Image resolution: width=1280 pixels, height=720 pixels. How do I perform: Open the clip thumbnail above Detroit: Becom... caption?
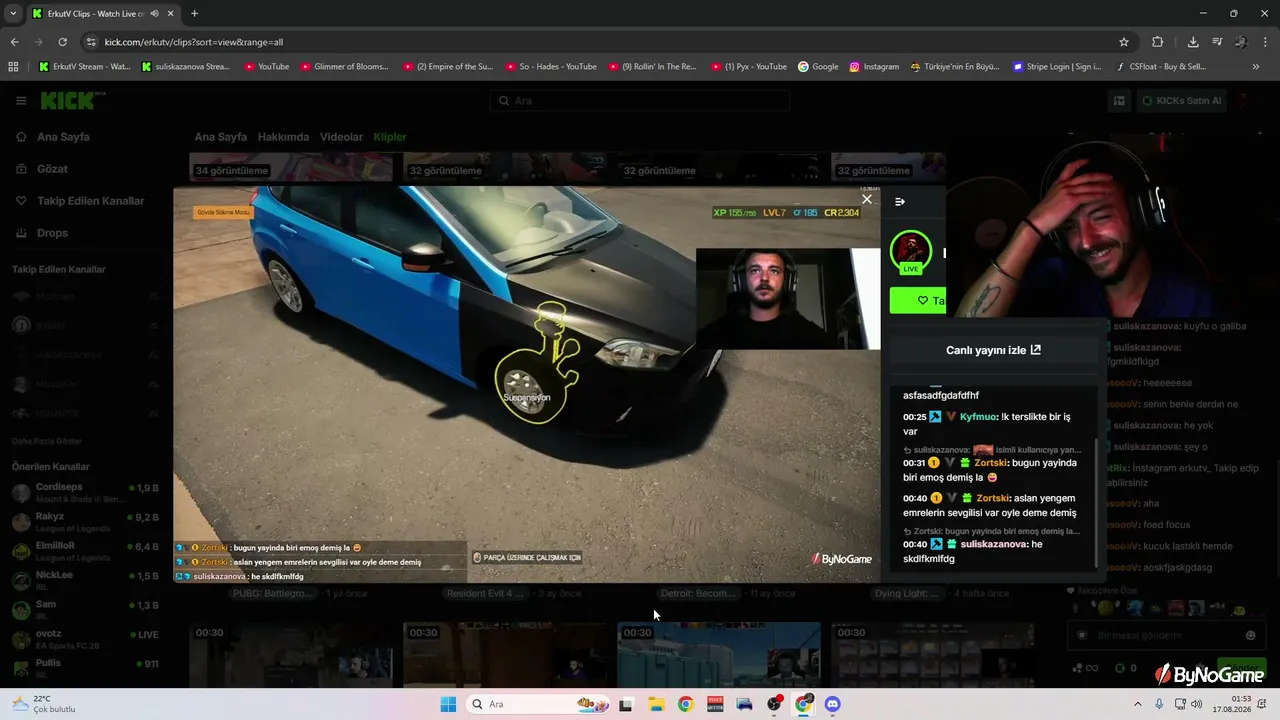[717, 166]
